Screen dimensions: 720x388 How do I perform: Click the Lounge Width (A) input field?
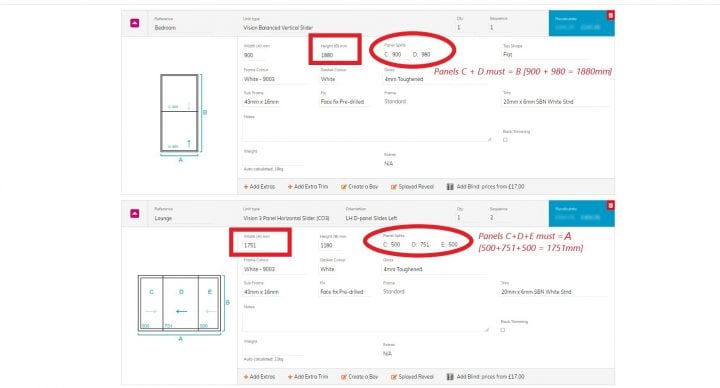(x=260, y=245)
